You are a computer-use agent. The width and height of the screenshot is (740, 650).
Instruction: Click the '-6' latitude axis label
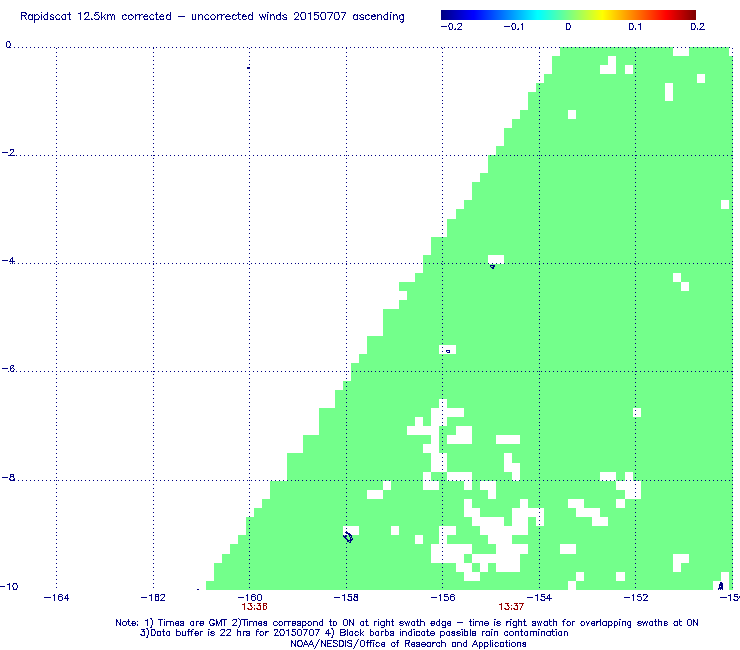pyautogui.click(x=8, y=369)
